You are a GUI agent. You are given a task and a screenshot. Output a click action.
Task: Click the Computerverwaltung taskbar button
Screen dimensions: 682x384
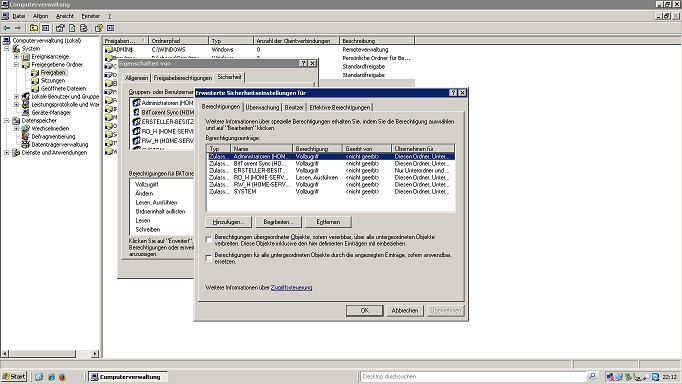pos(127,377)
